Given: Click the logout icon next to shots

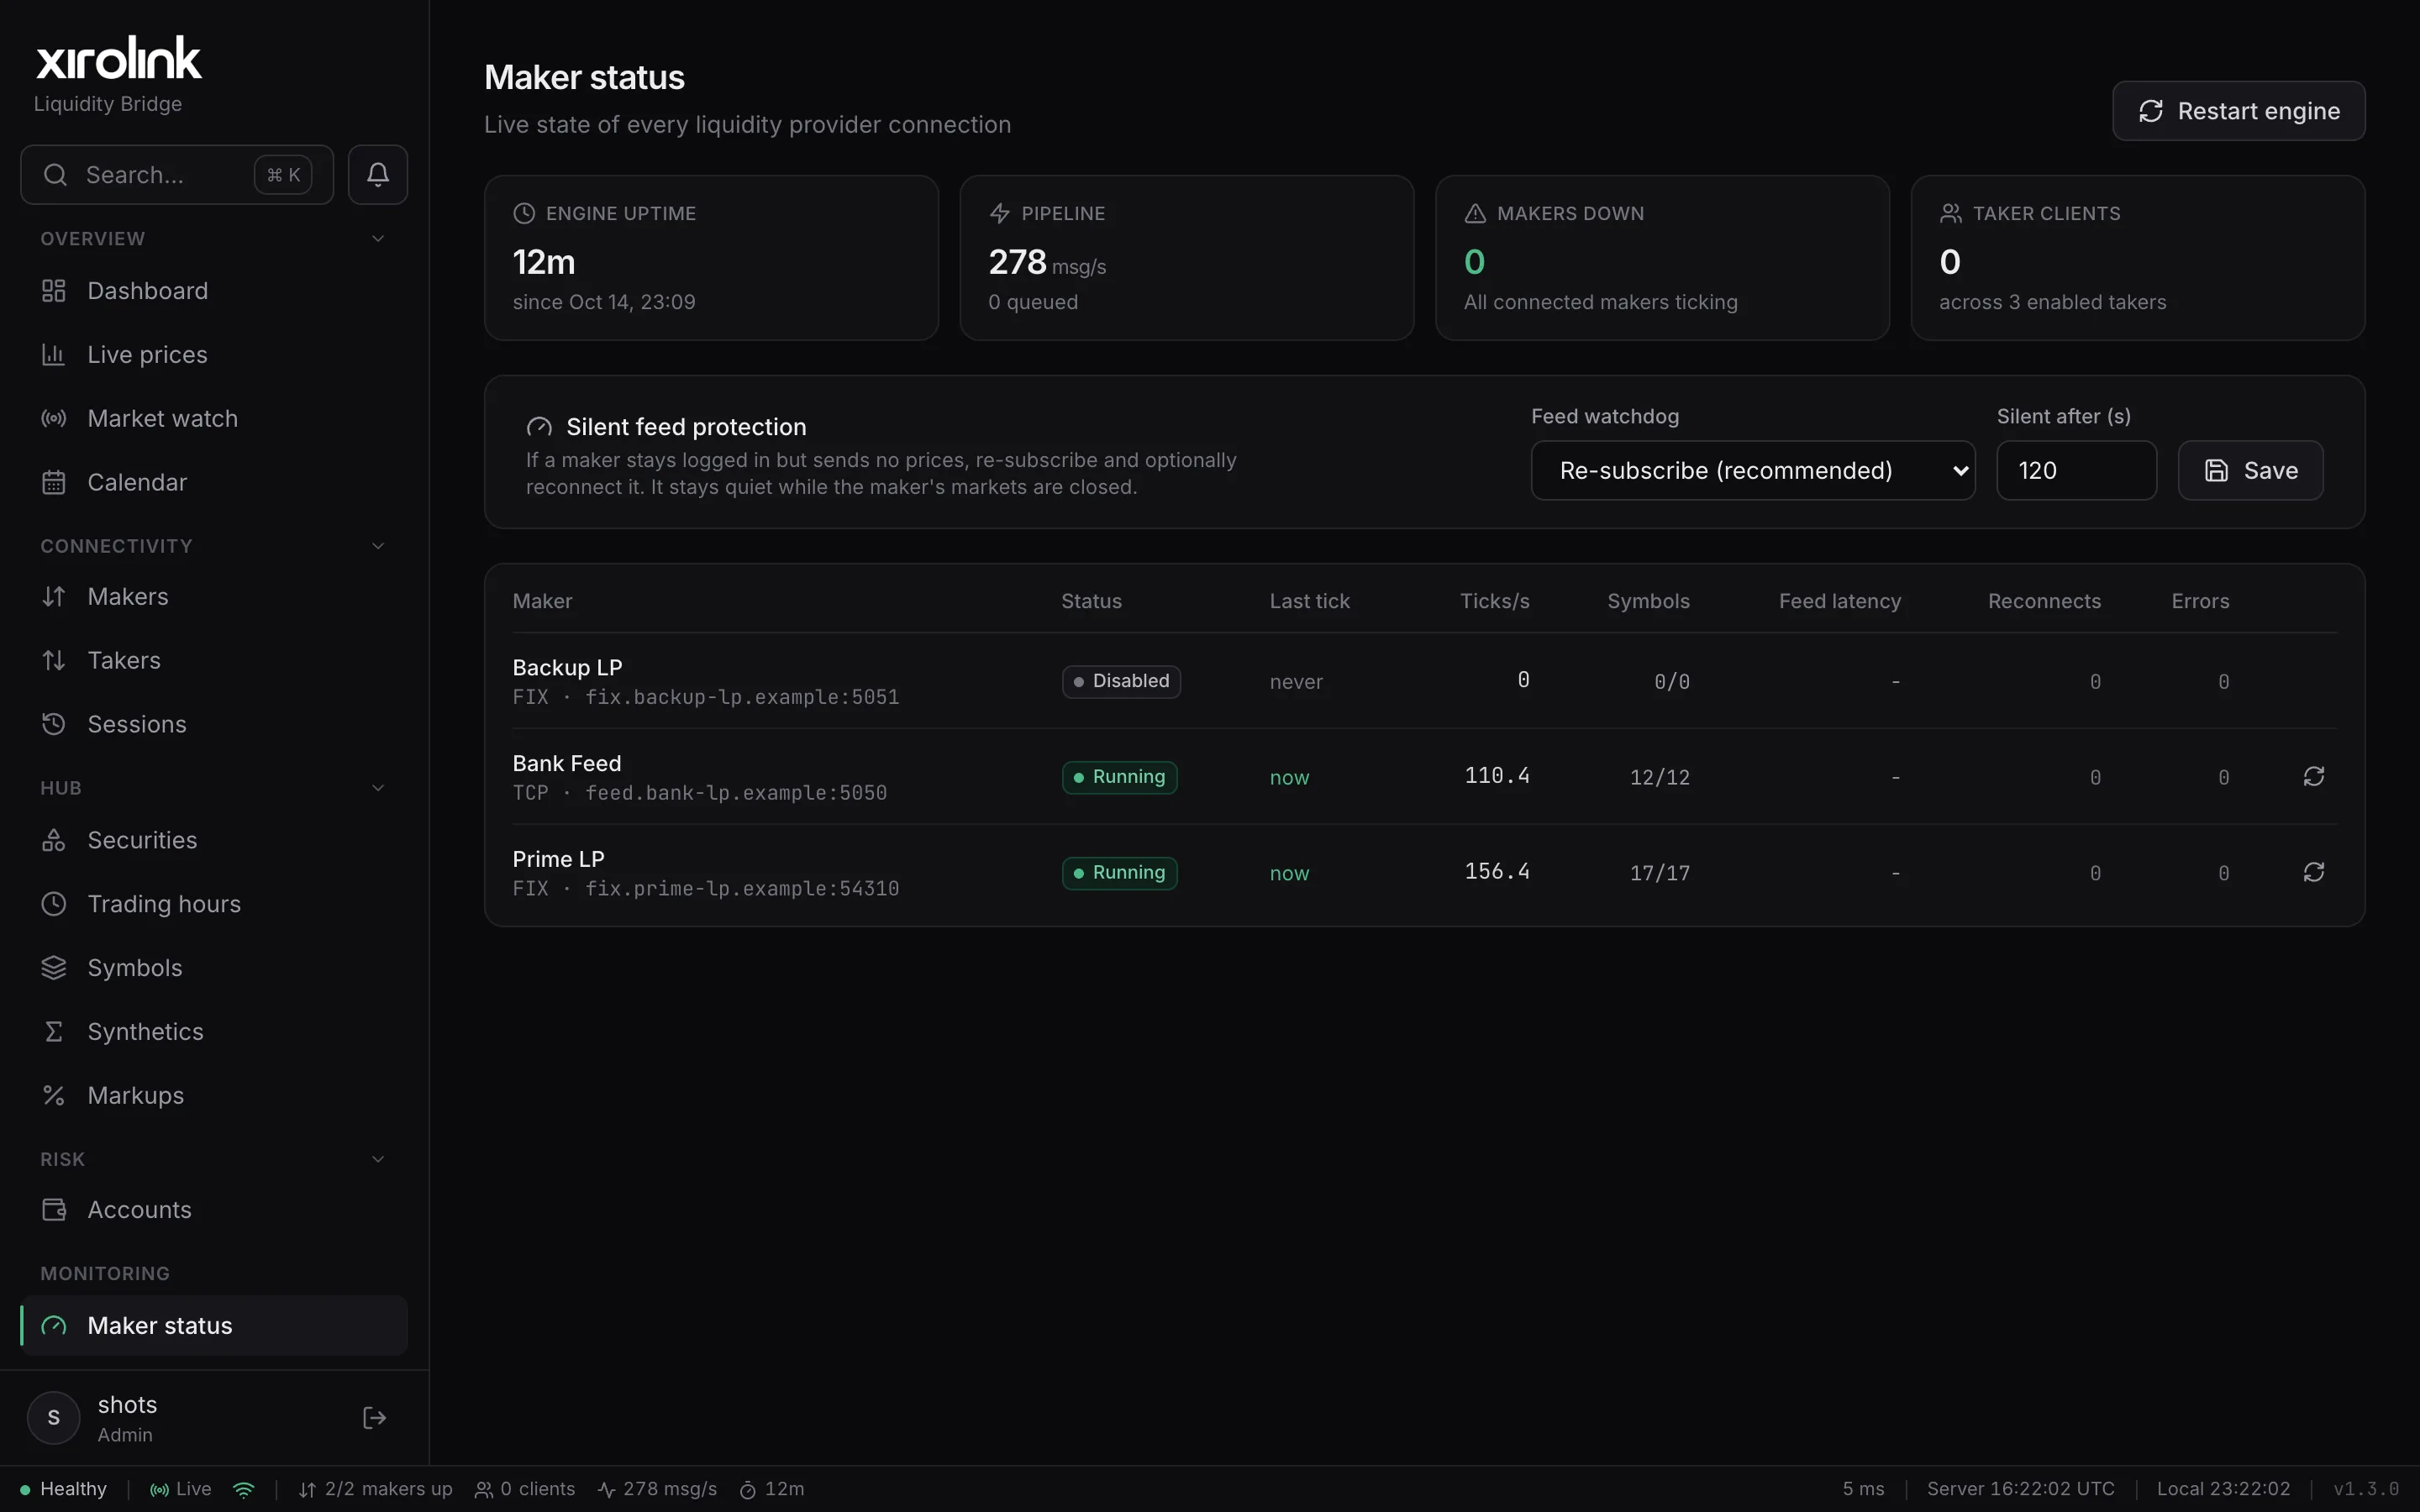Looking at the screenshot, I should click(x=374, y=1417).
